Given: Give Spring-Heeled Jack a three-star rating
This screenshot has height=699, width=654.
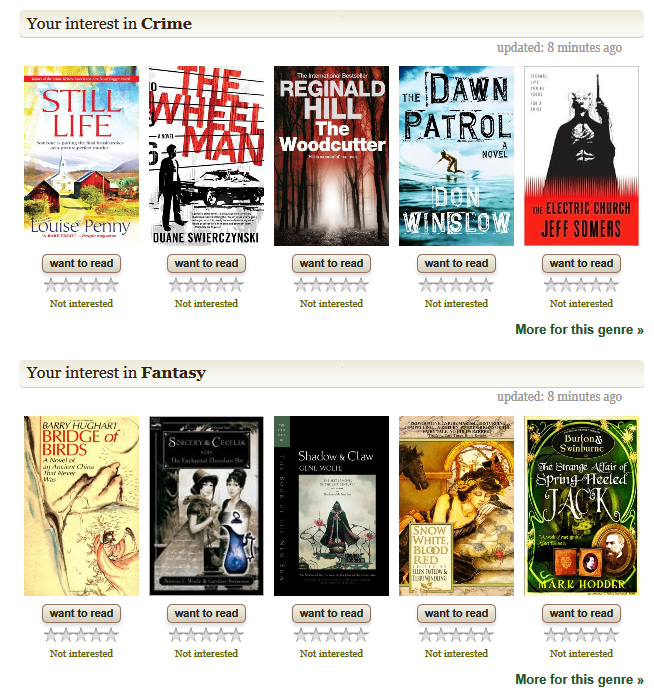Looking at the screenshot, I should [581, 635].
